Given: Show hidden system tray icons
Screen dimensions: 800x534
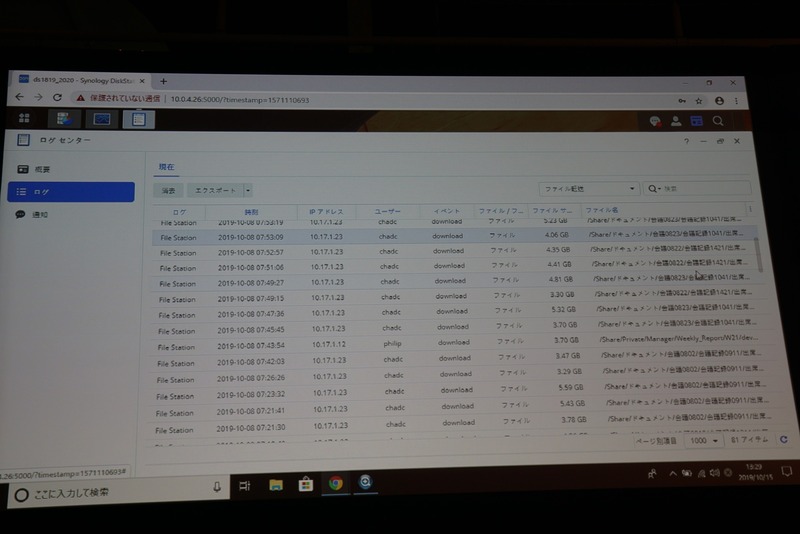Looking at the screenshot, I should (x=673, y=474).
